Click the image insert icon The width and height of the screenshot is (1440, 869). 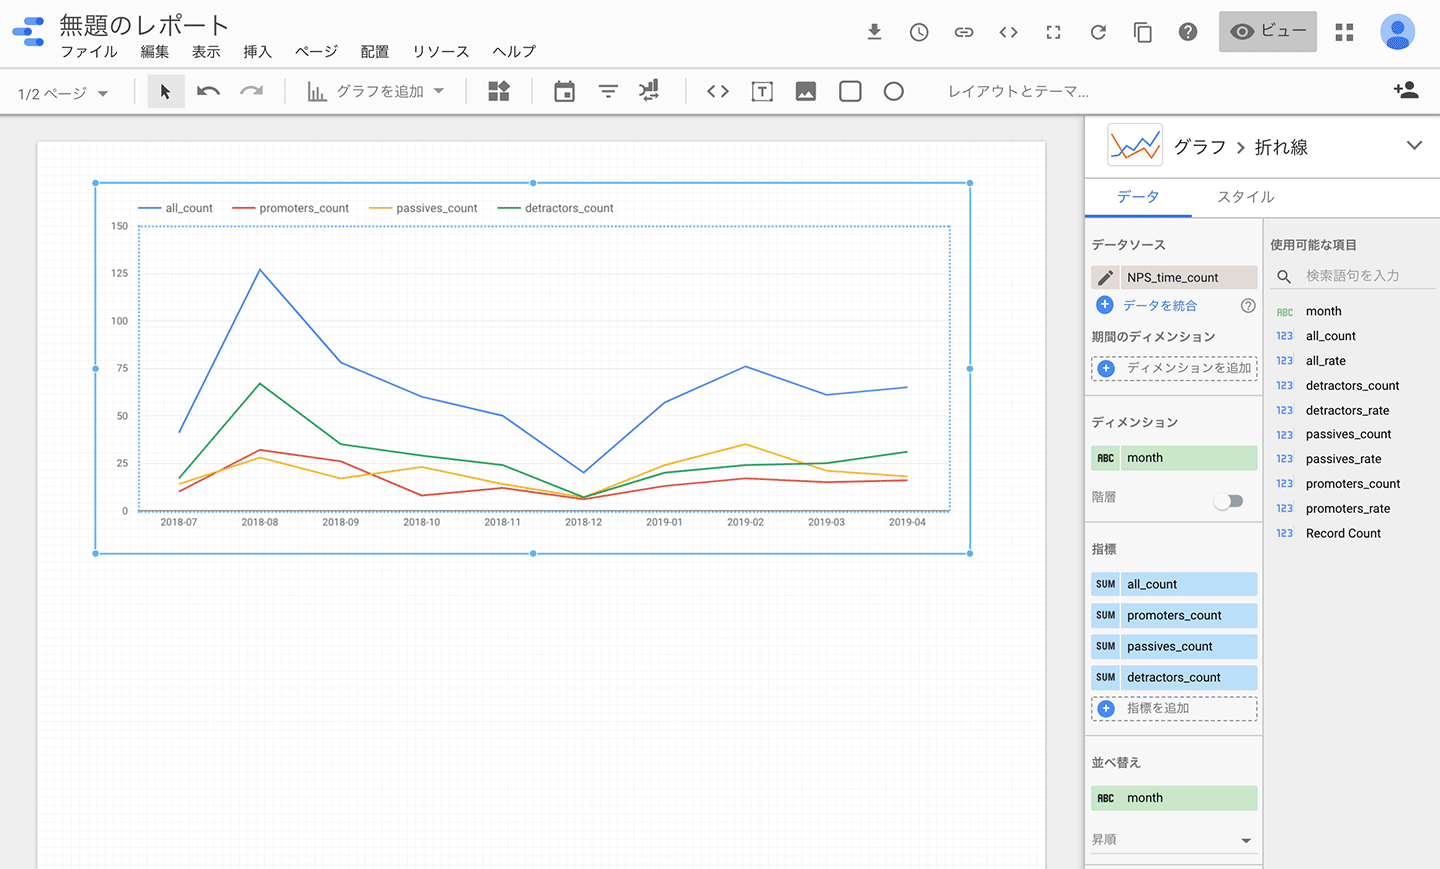tap(805, 92)
